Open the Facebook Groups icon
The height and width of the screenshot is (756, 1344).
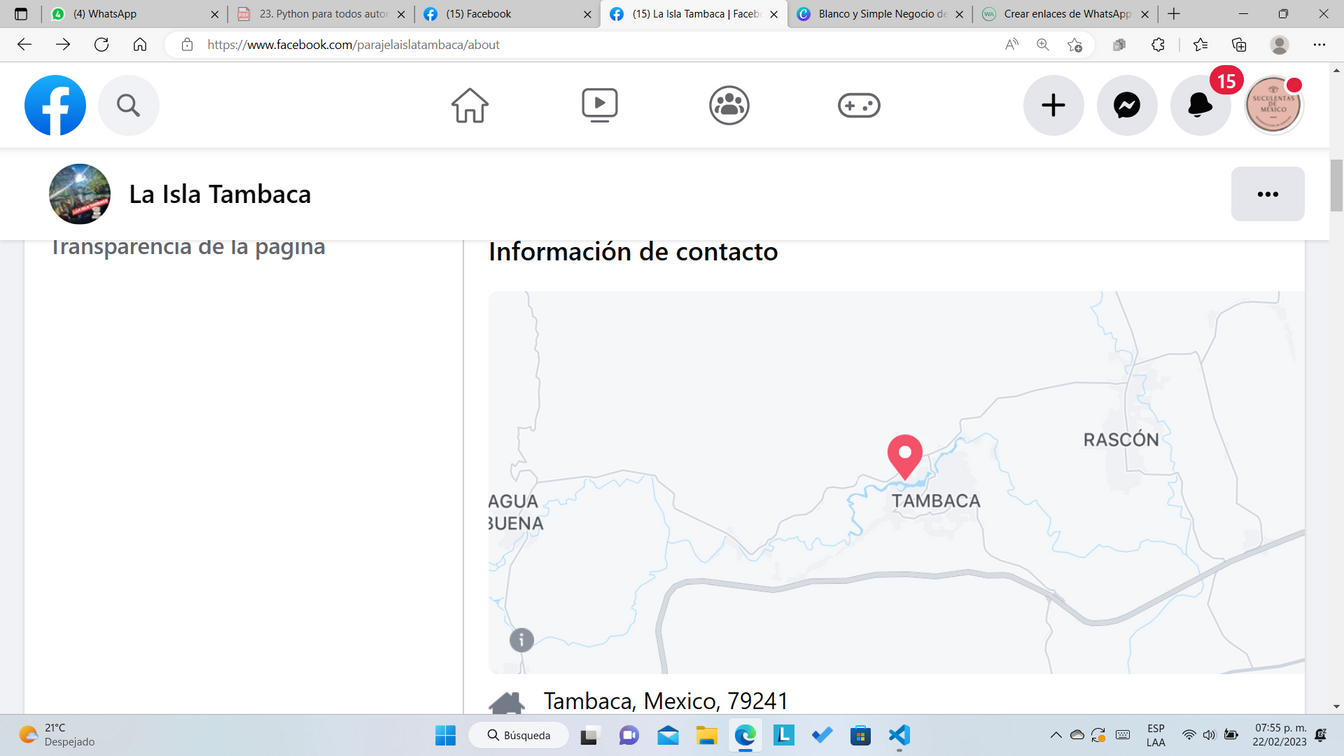click(x=729, y=105)
